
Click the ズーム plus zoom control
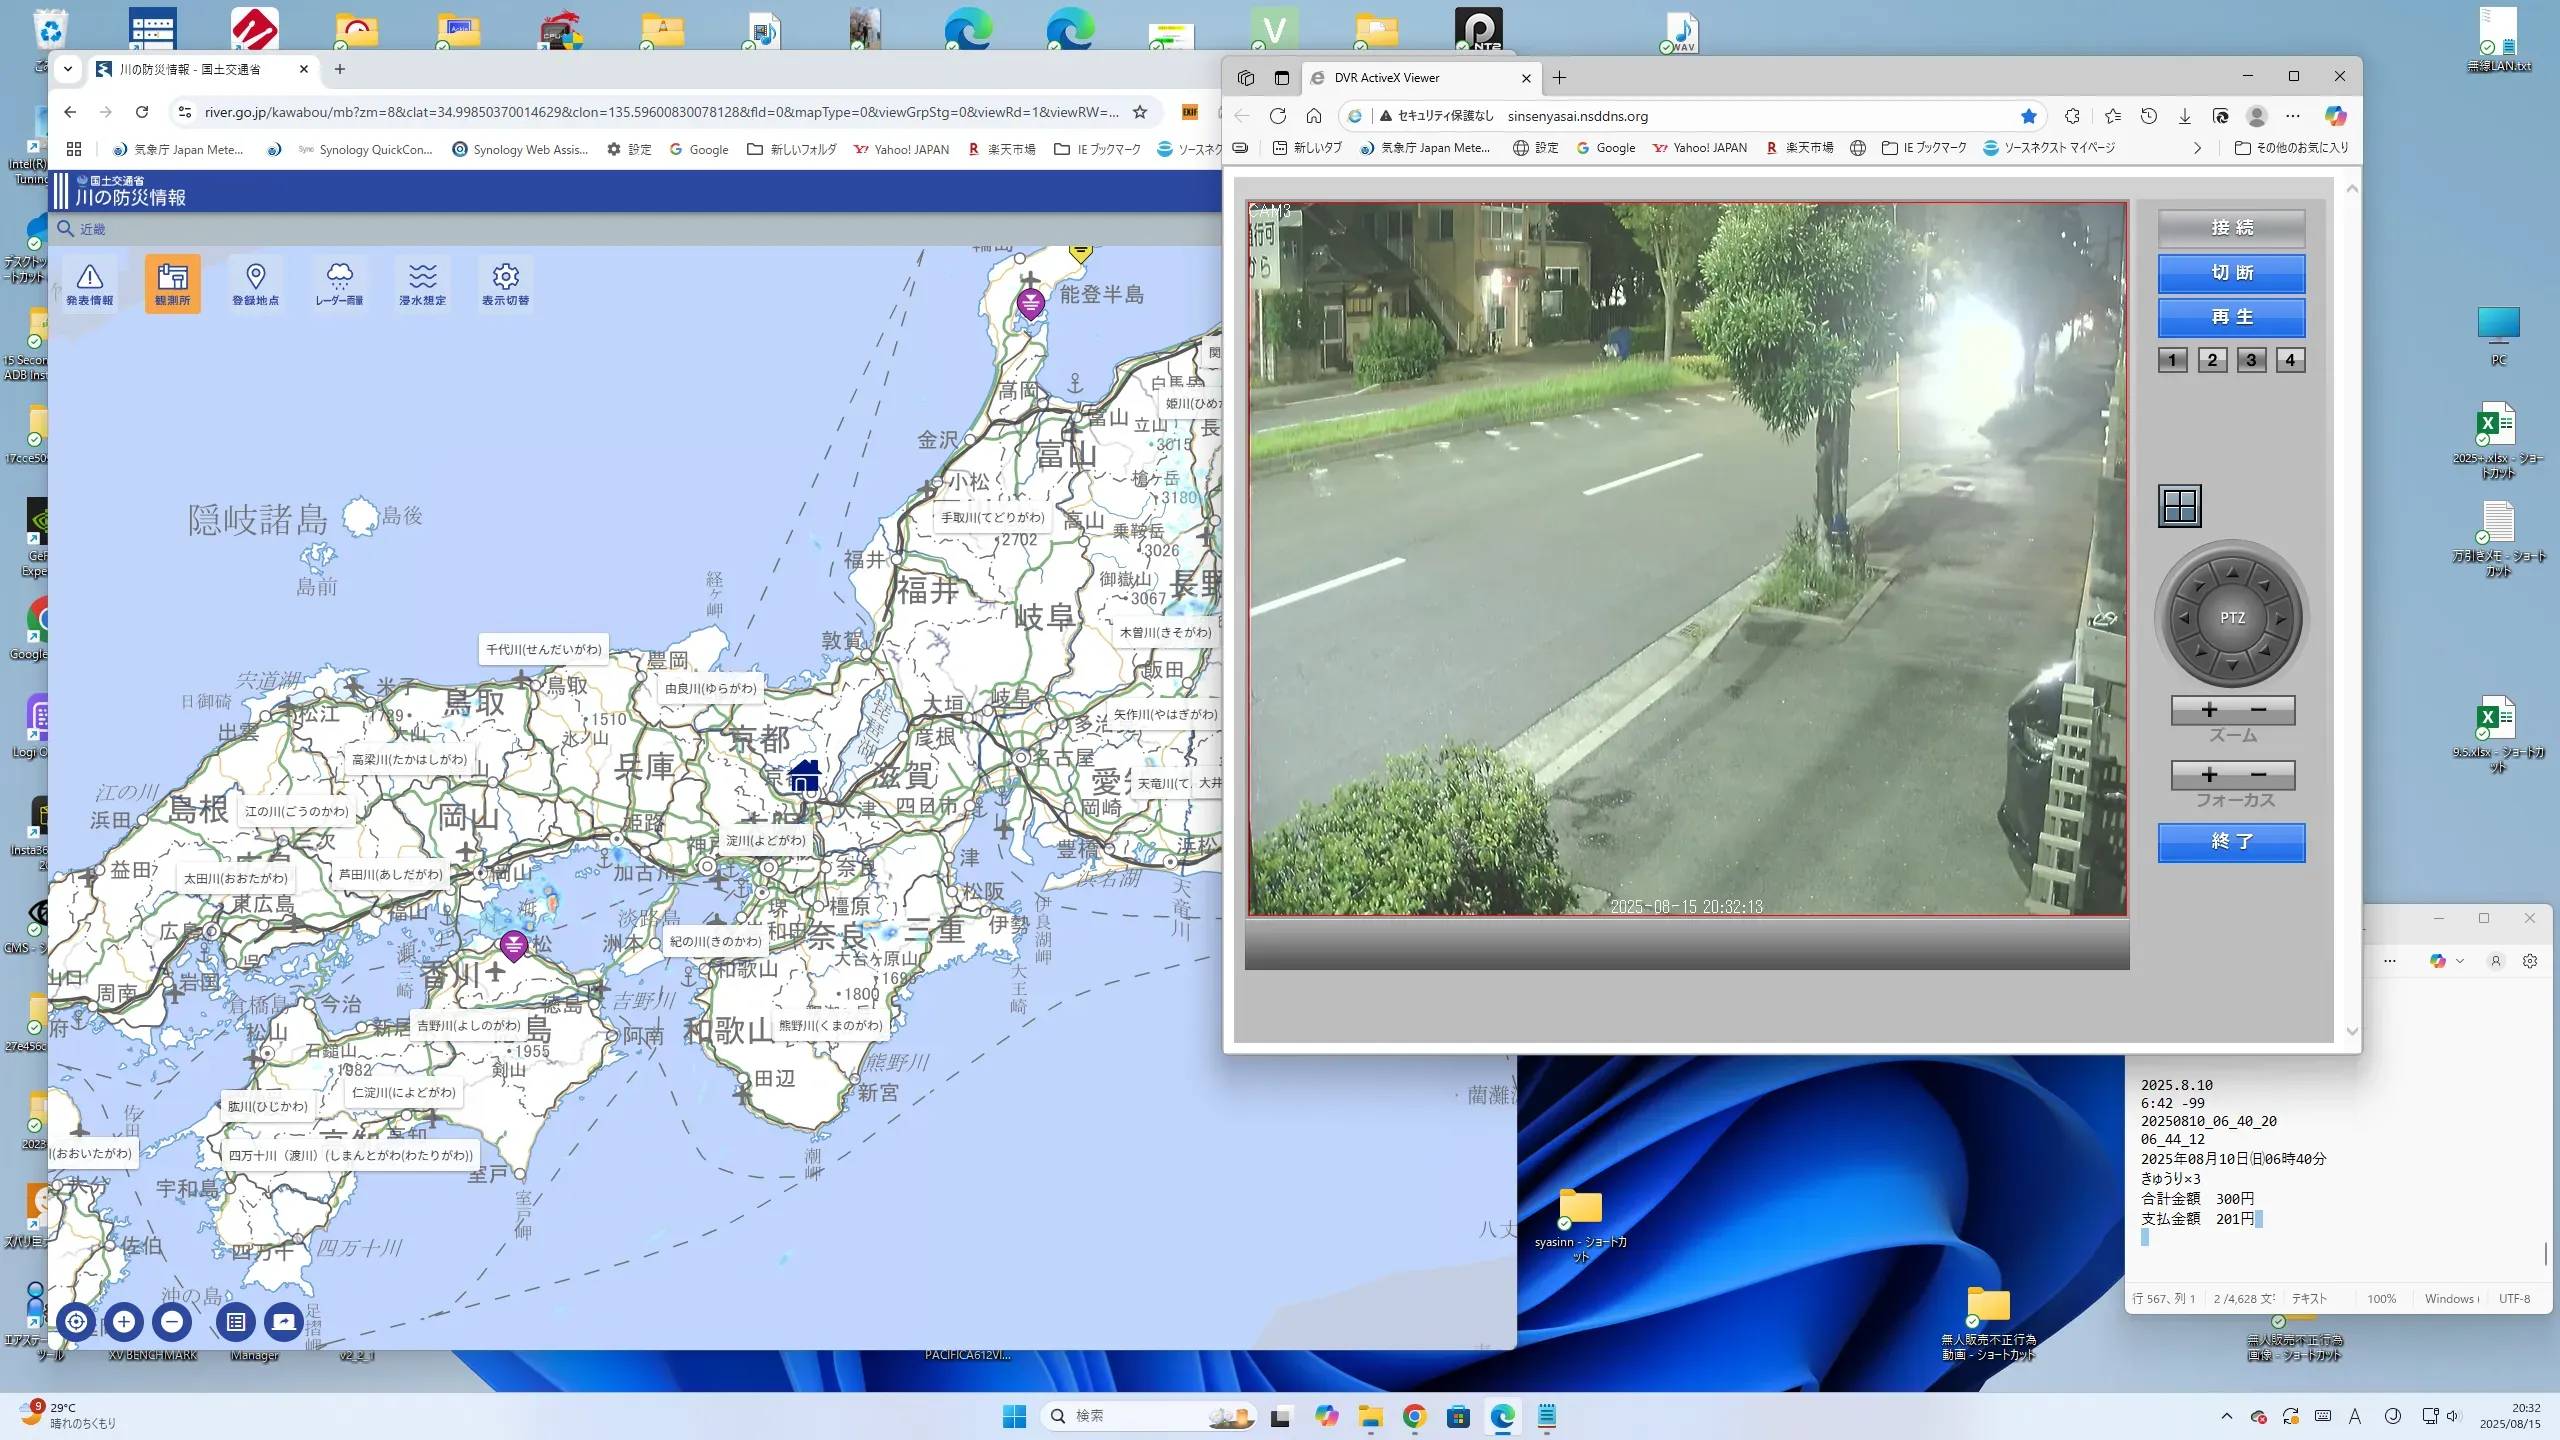click(2209, 710)
